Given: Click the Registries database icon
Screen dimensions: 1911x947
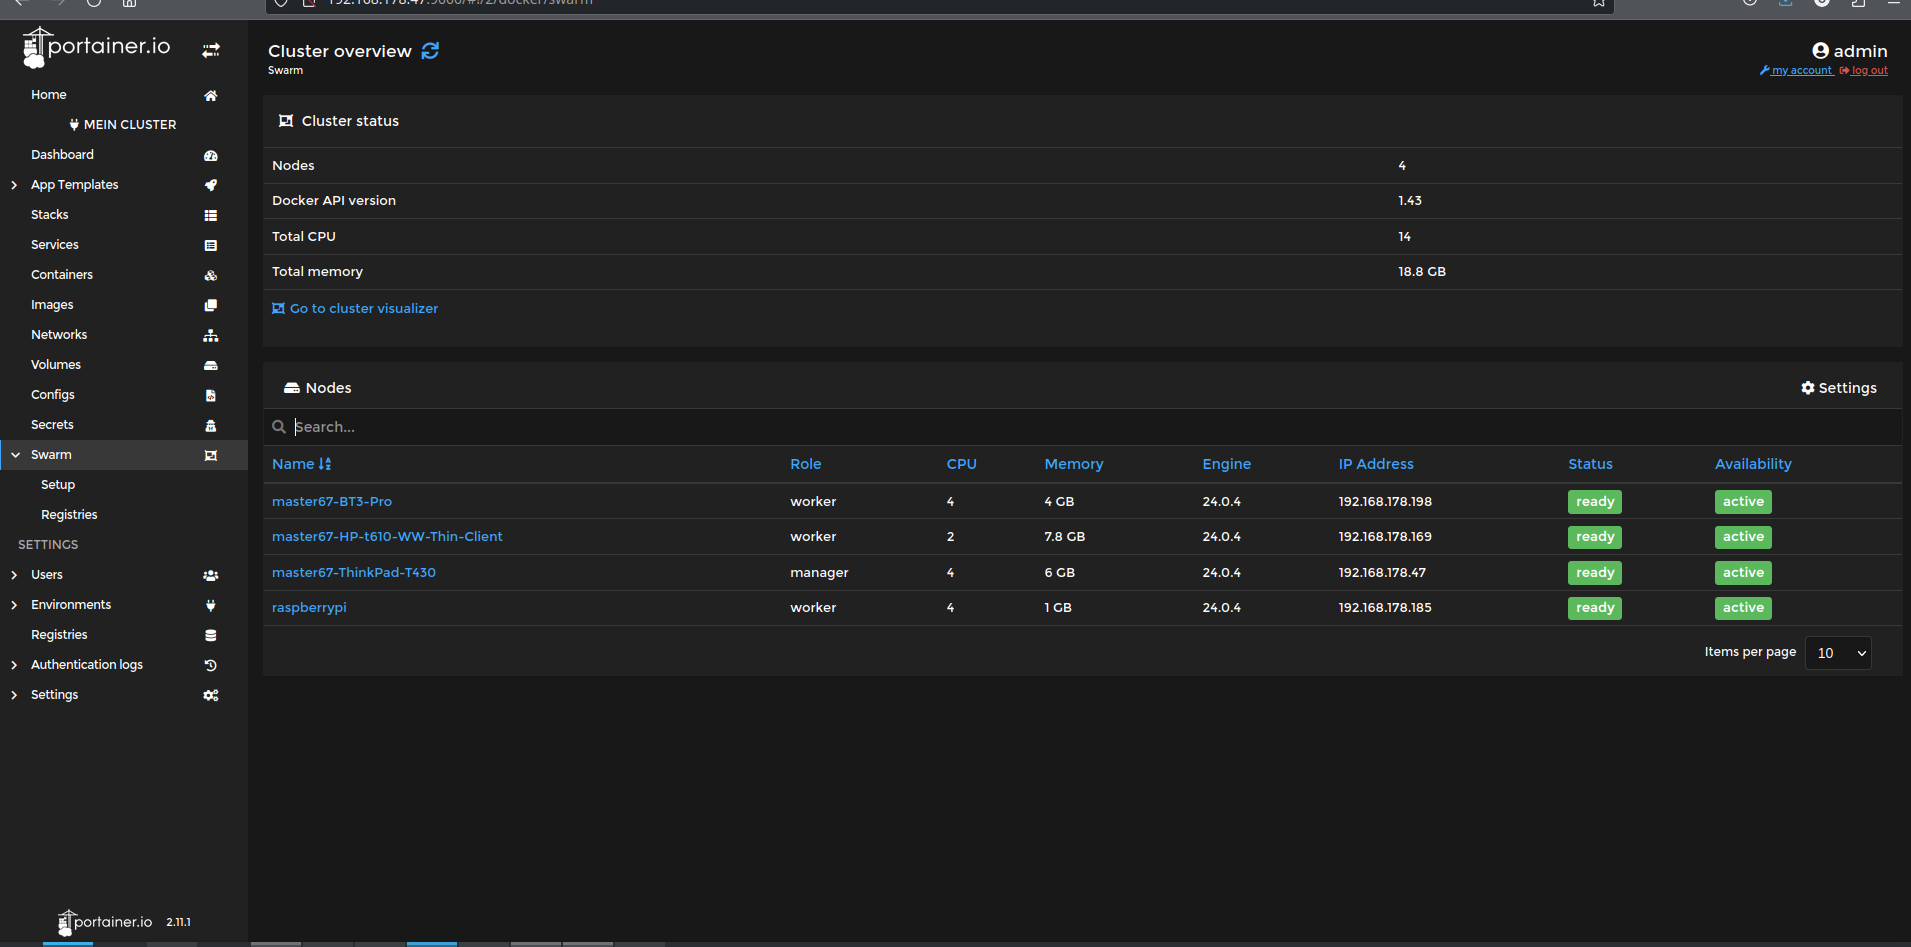Looking at the screenshot, I should click(211, 635).
